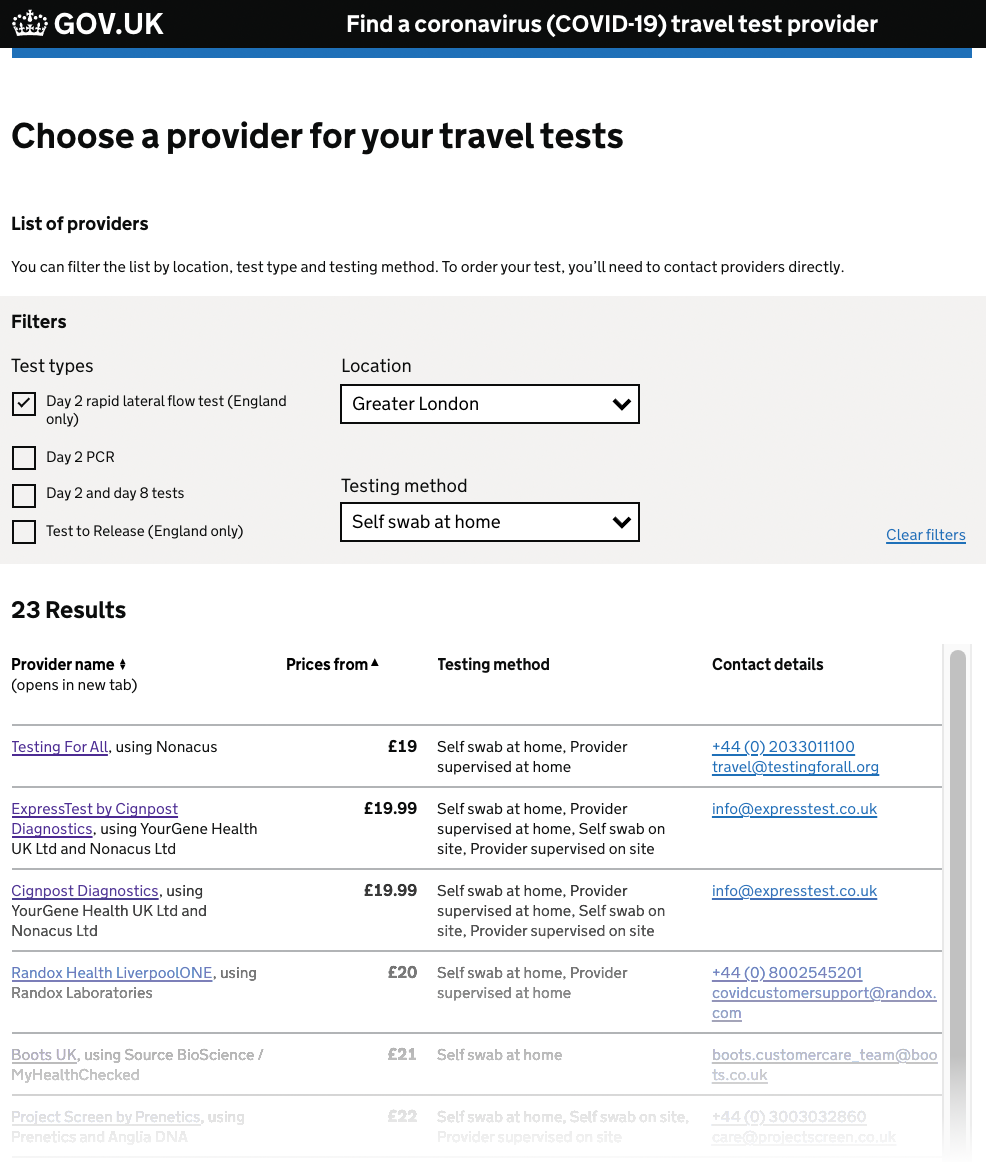
Task: Click the GOV.UK crown logo
Action: [30, 24]
